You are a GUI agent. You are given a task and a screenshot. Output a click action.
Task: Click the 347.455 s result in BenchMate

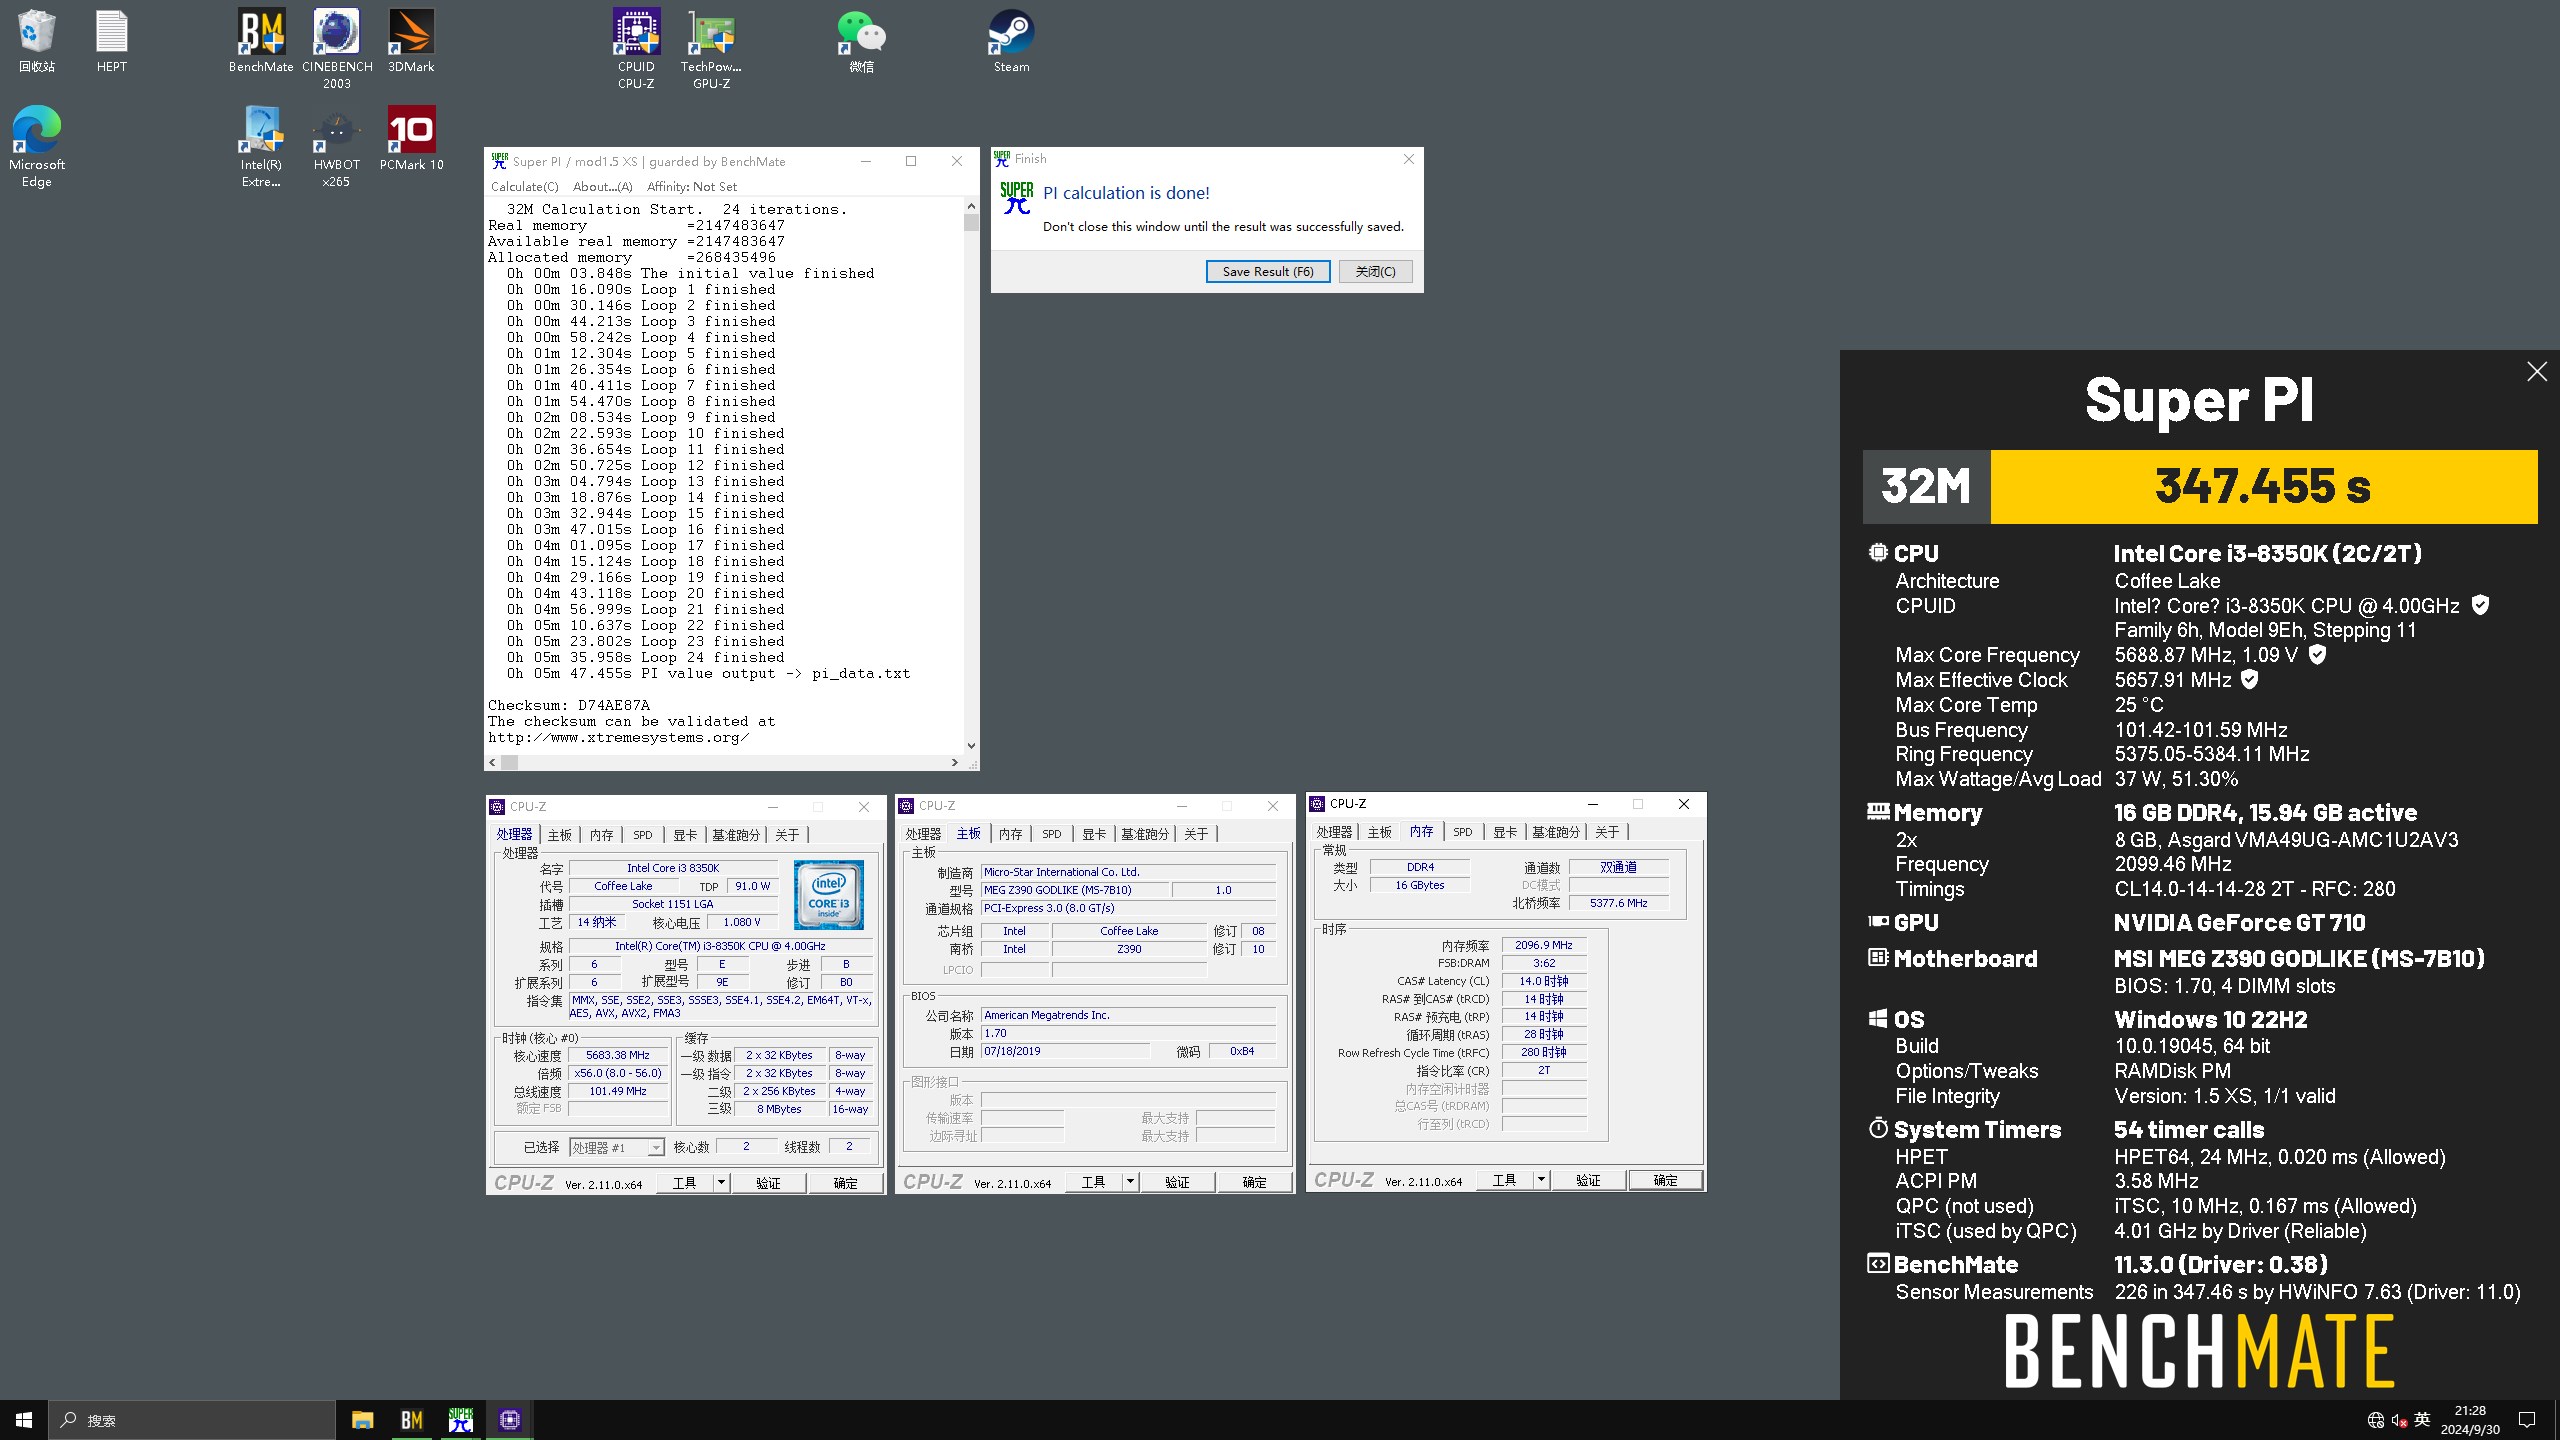[x=2263, y=486]
